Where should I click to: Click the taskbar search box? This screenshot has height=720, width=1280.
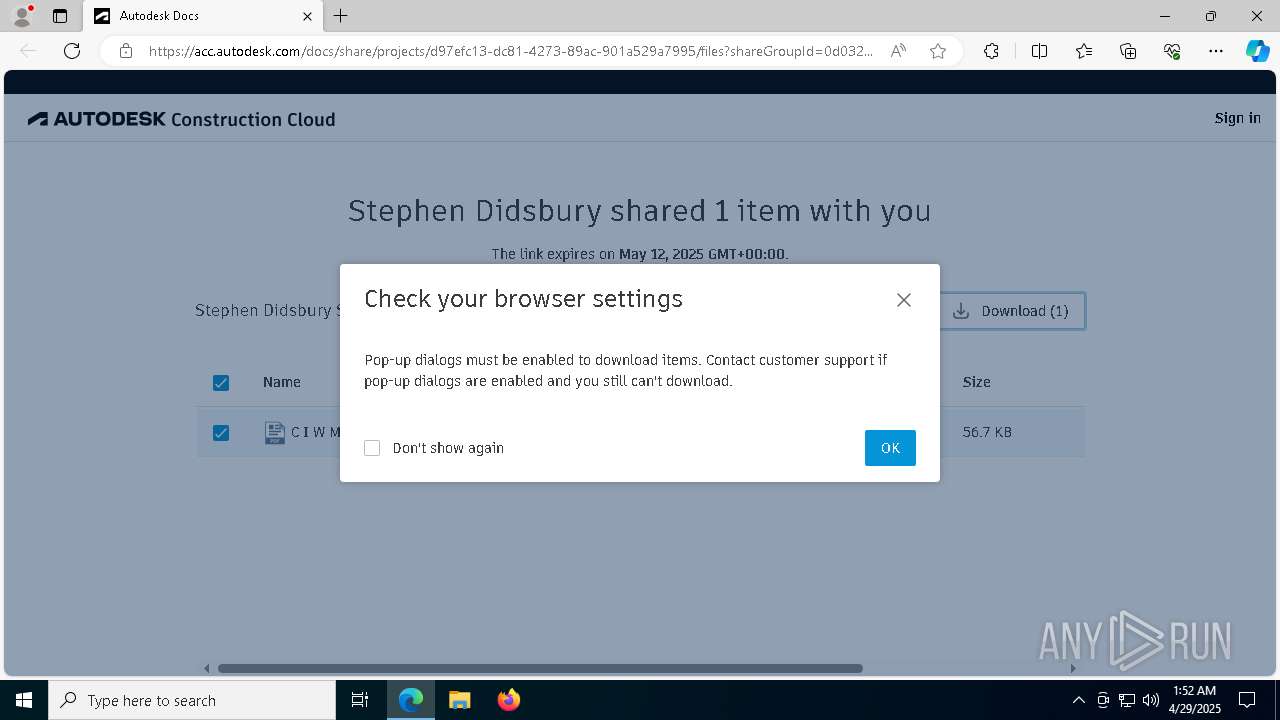tap(192, 700)
